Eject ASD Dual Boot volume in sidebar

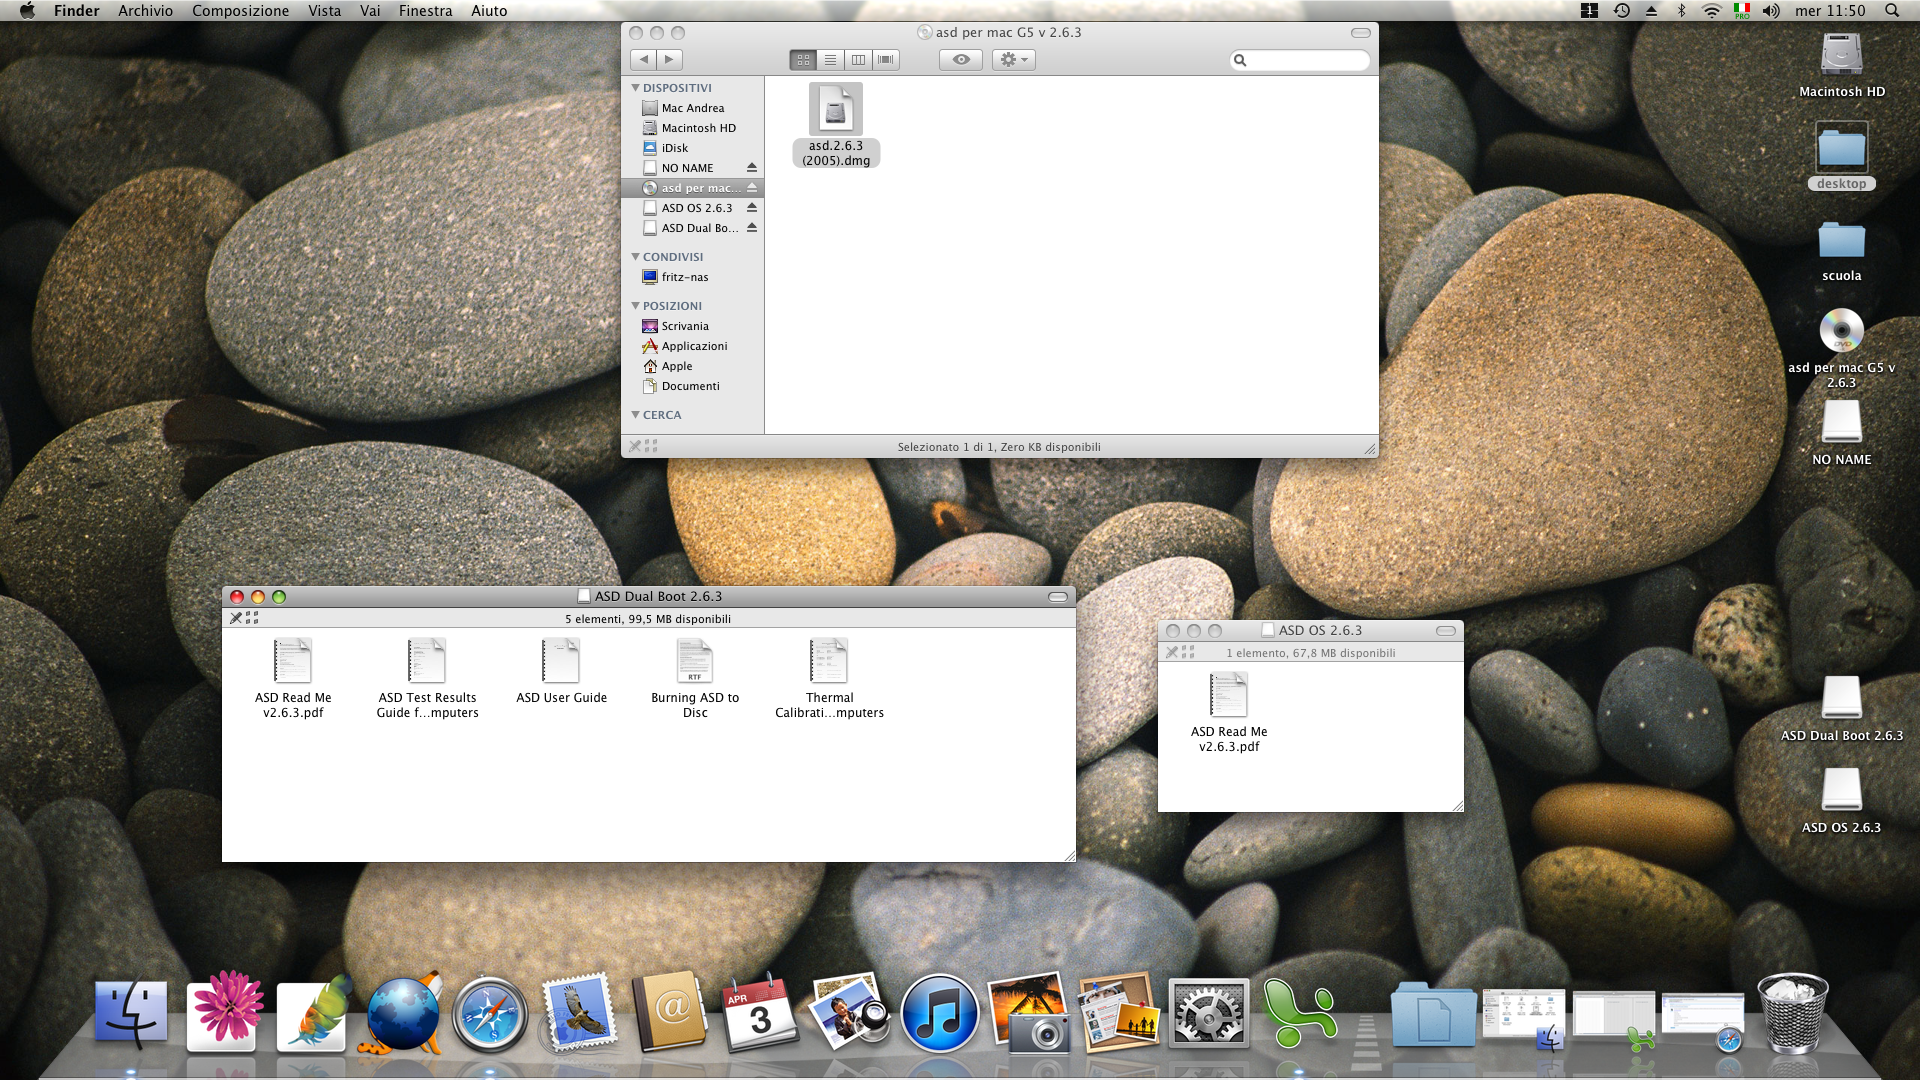pos(752,228)
